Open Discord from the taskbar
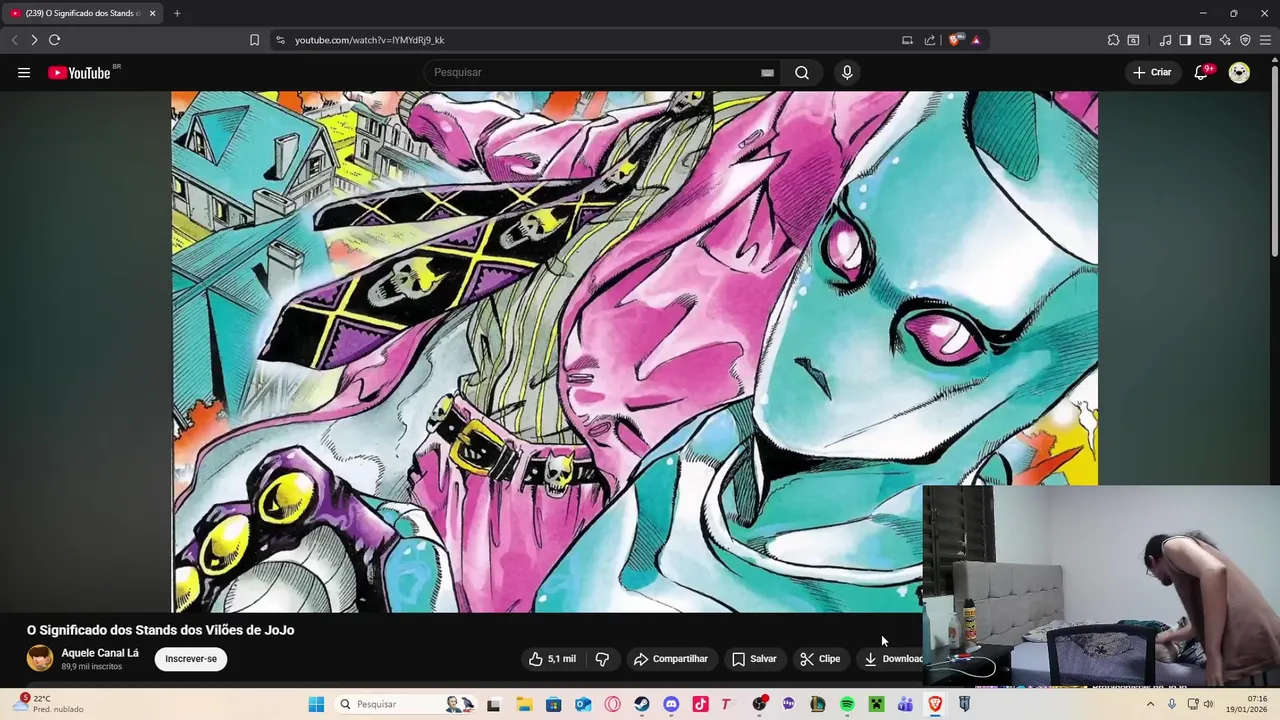 point(671,704)
